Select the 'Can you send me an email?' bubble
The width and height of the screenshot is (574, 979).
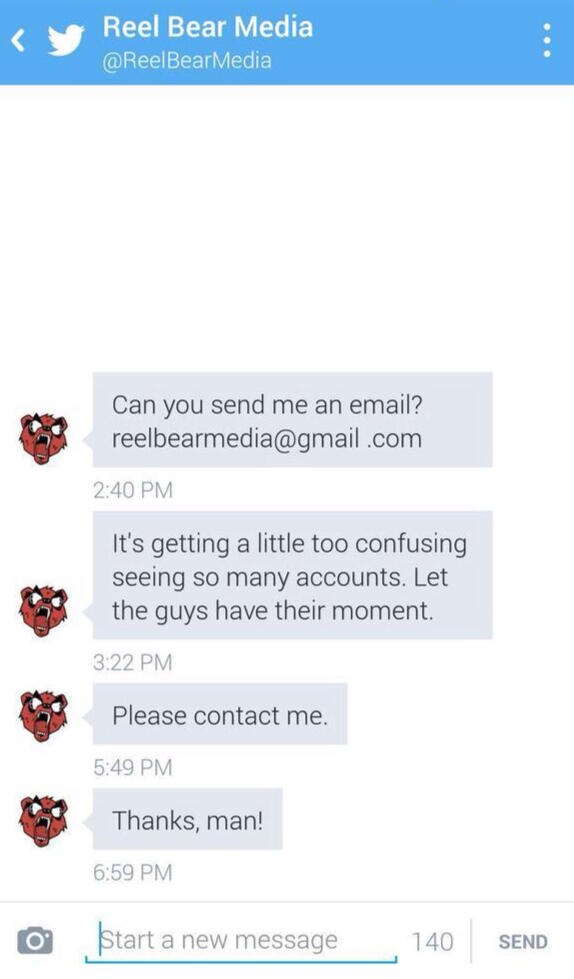click(x=292, y=420)
